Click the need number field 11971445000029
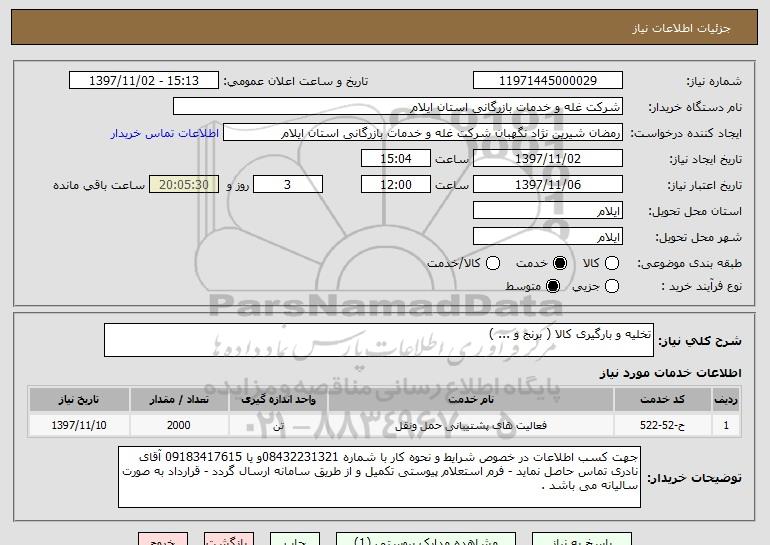 pos(548,81)
